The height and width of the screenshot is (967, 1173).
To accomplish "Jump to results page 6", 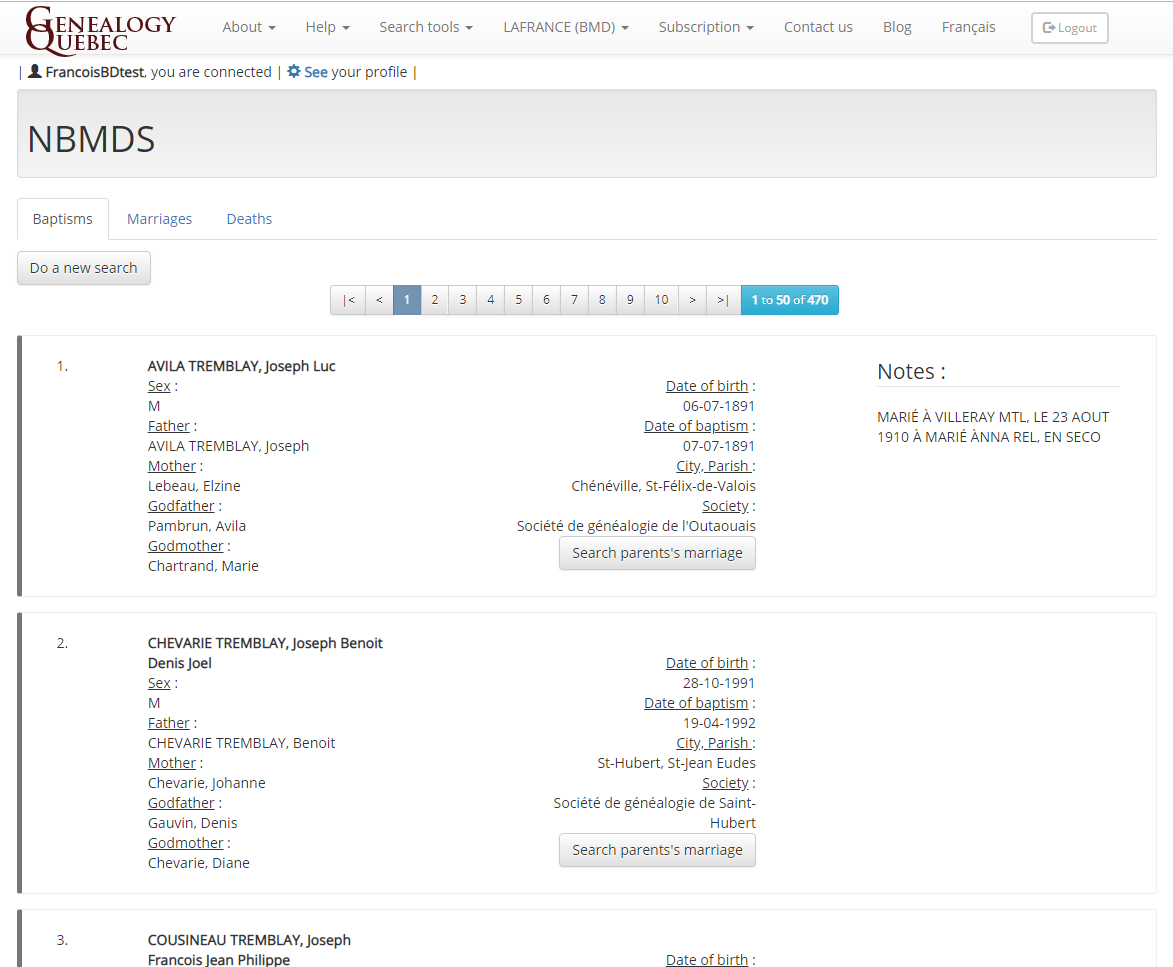I will (546, 300).
